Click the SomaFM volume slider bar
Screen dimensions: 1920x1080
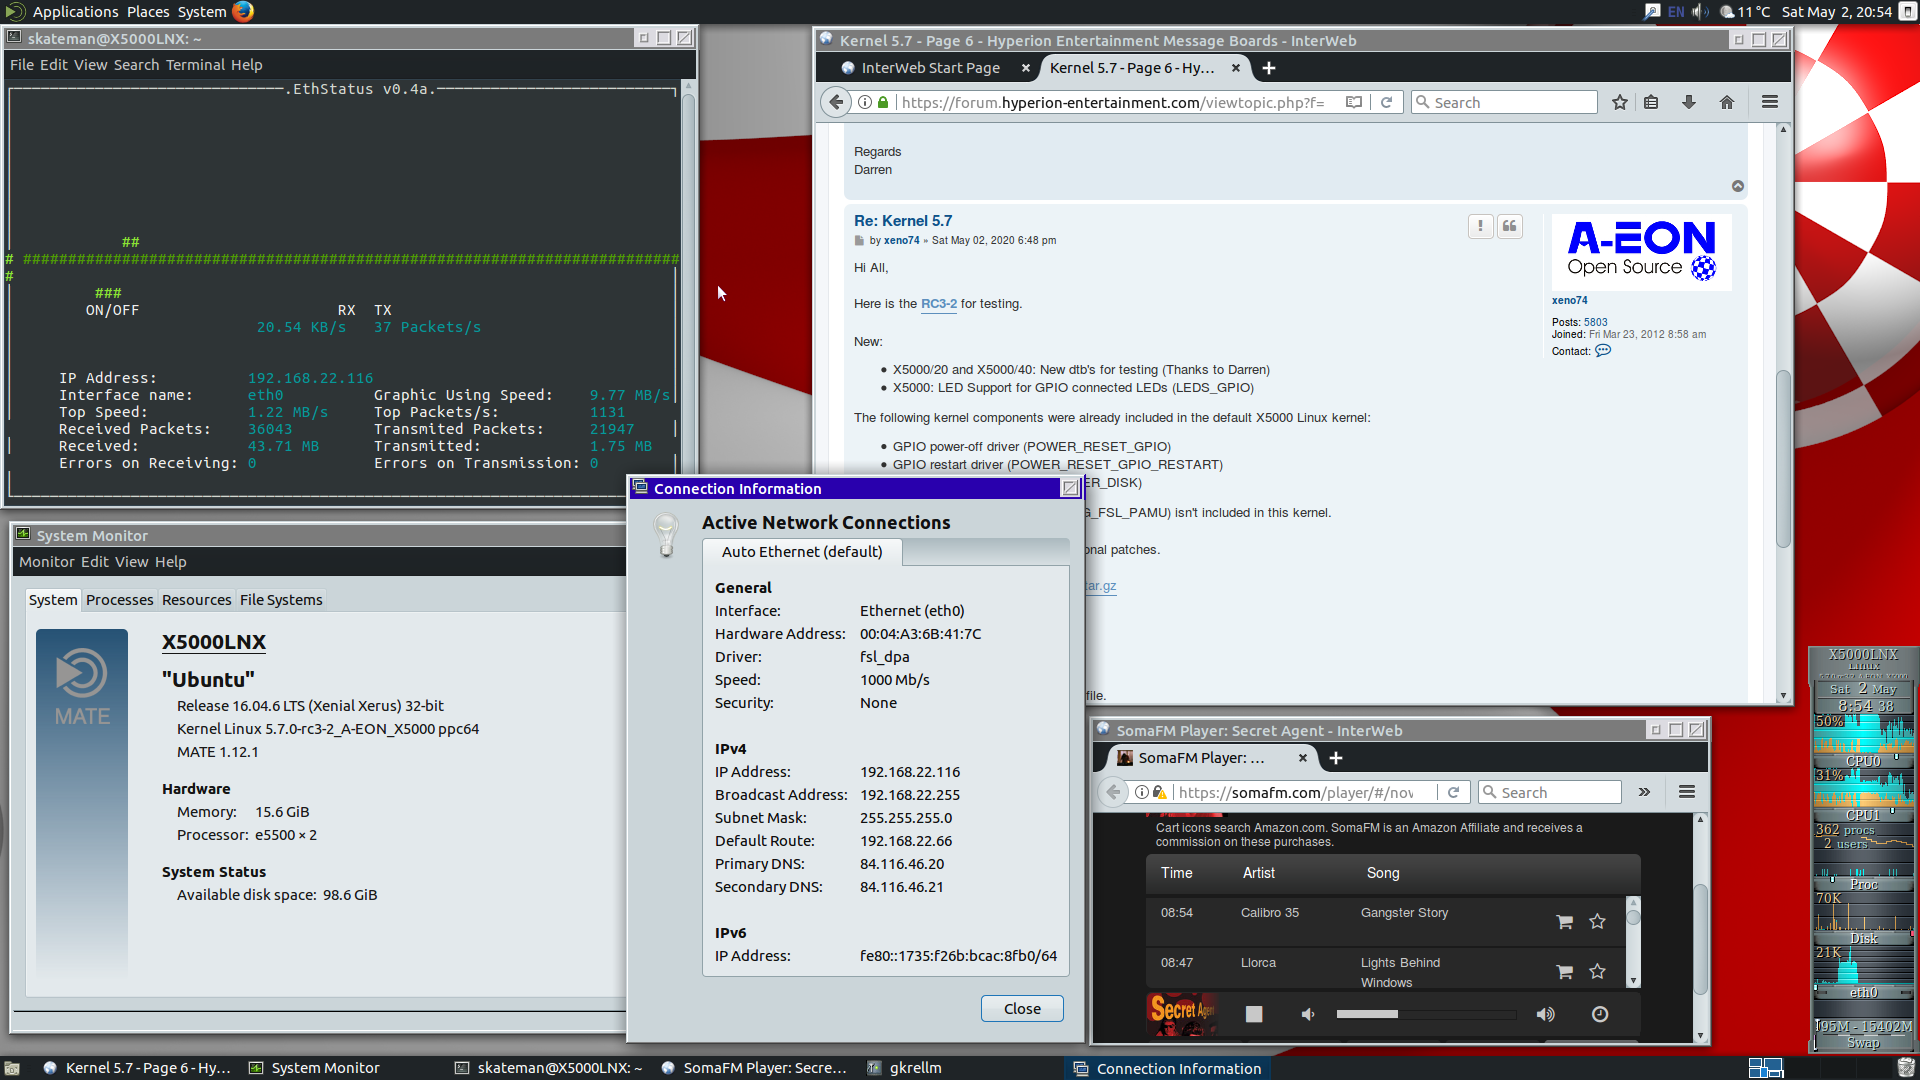(x=1426, y=1014)
